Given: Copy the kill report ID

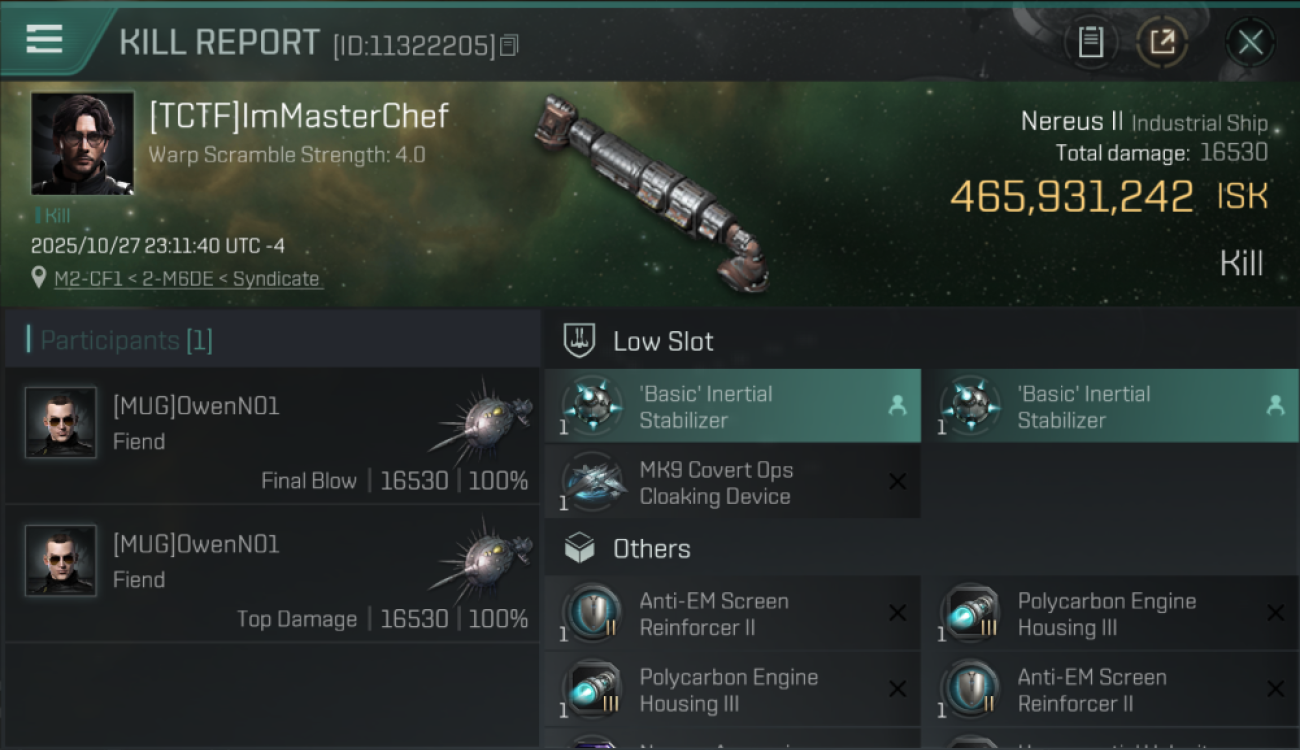Looking at the screenshot, I should [x=509, y=45].
